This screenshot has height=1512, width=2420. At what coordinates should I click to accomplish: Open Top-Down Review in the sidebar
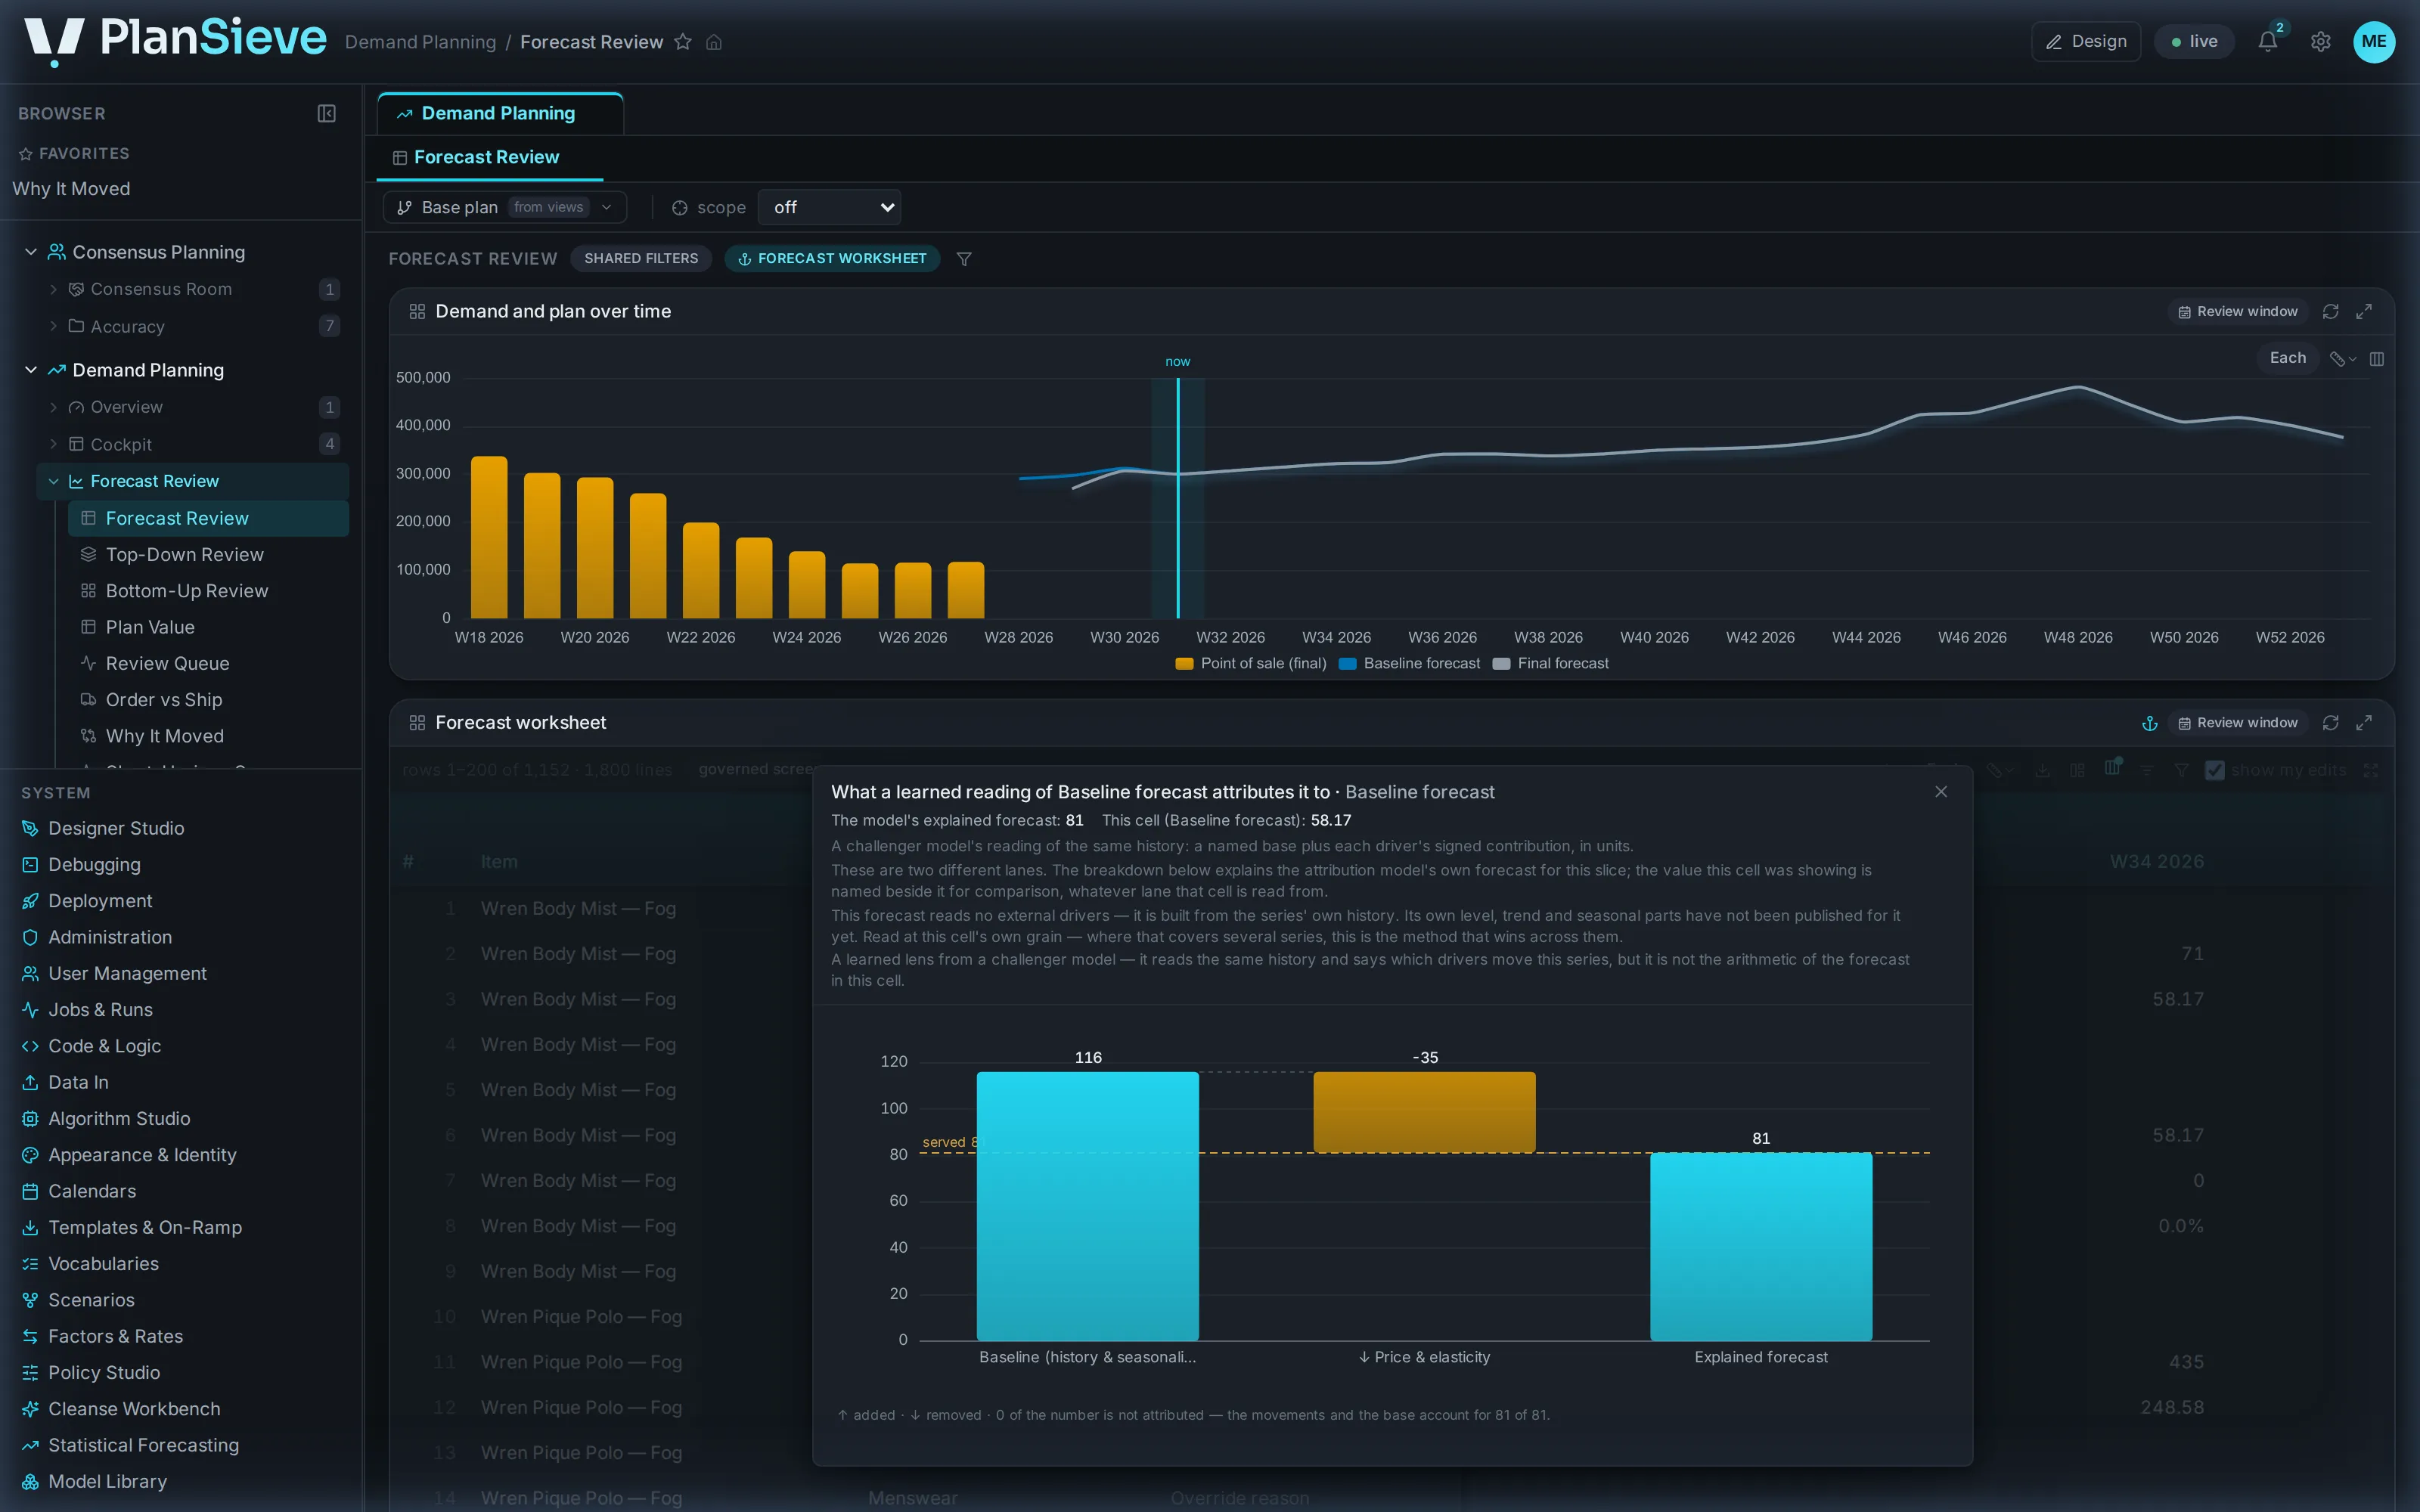185,555
